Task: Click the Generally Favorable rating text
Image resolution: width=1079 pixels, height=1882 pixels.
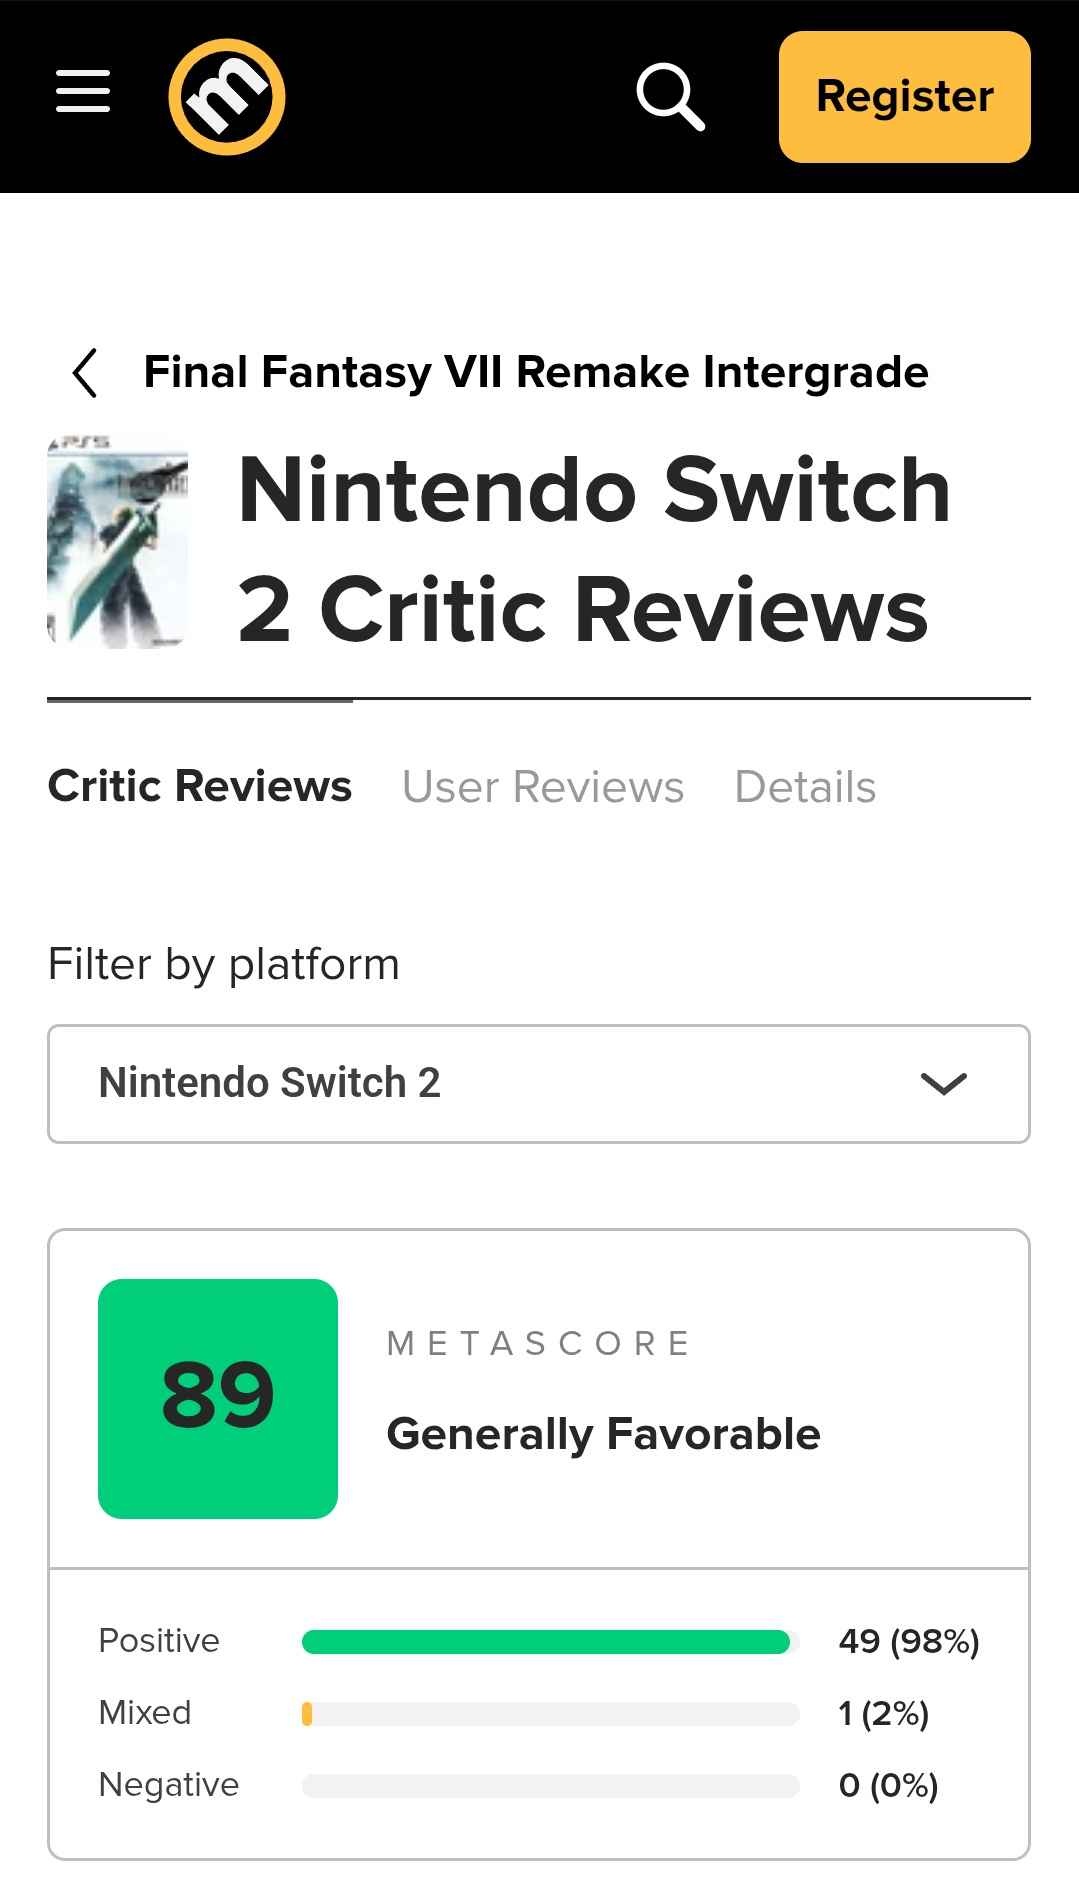Action: point(603,1434)
